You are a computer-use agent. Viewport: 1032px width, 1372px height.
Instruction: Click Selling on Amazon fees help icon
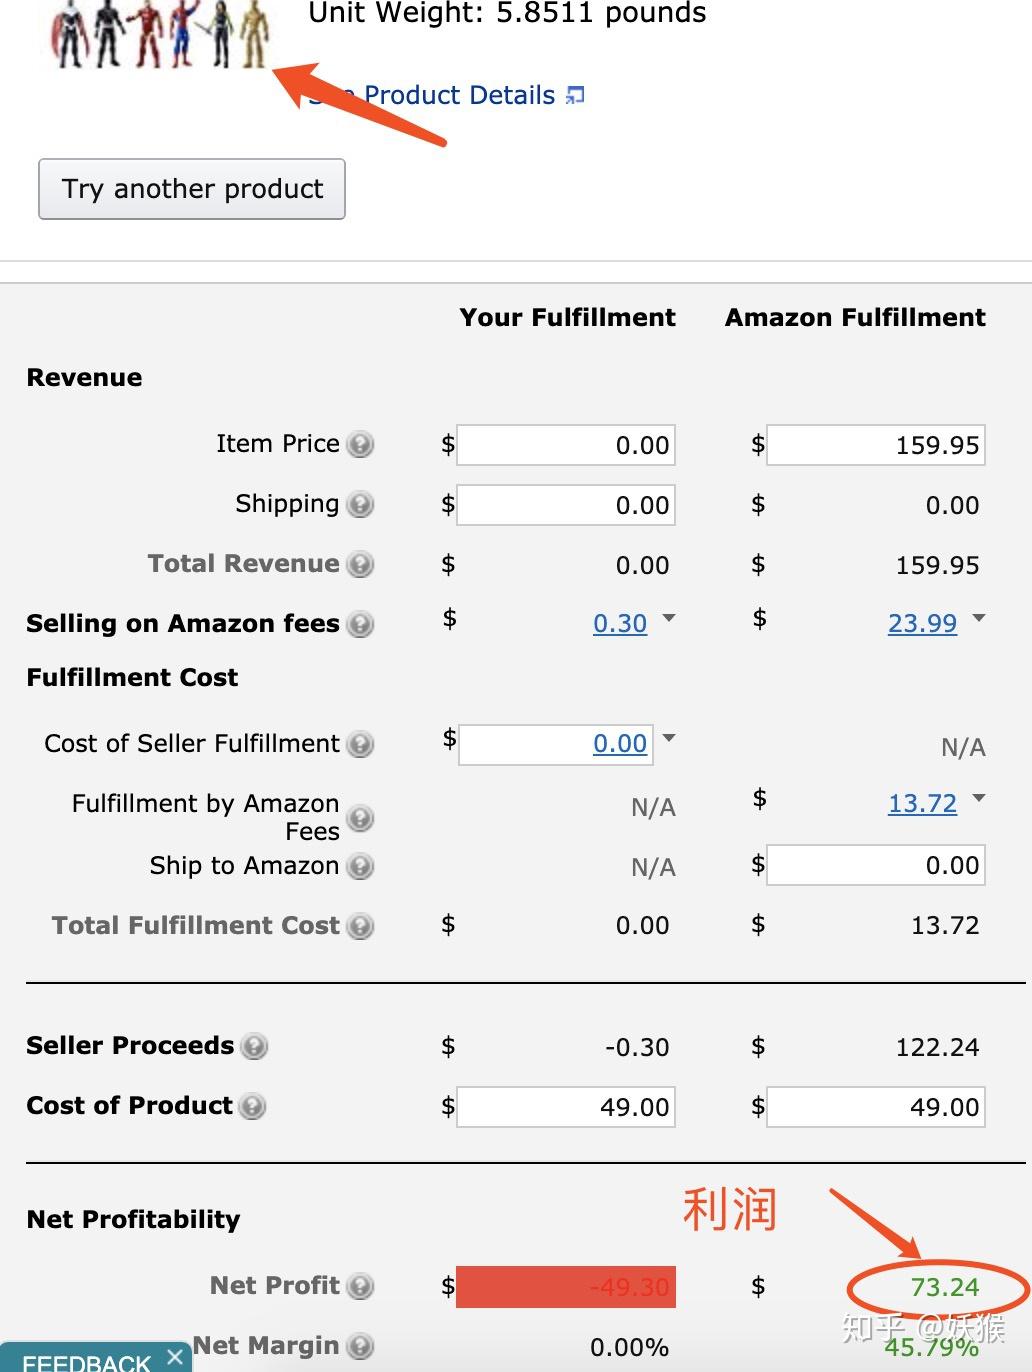point(360,624)
